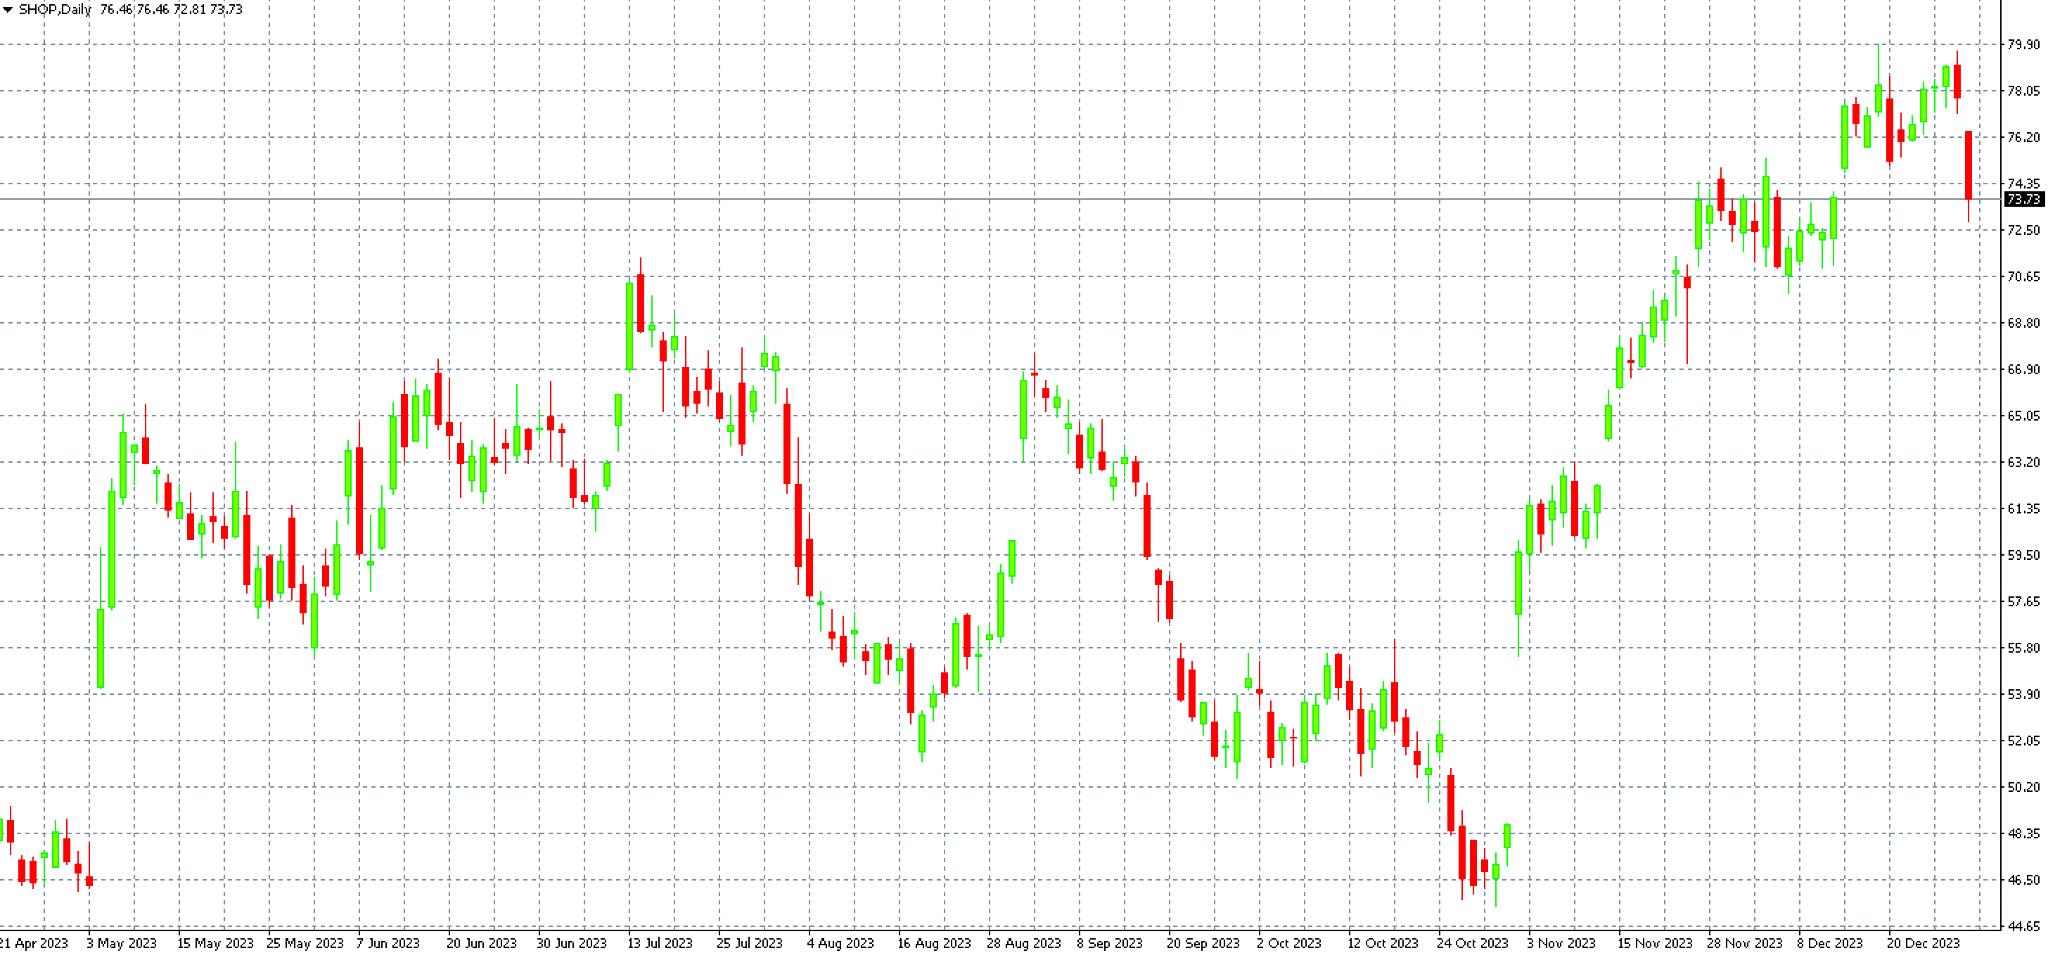Click the SHOP,Daily chart title text
The image size is (2048, 956).
tap(55, 10)
